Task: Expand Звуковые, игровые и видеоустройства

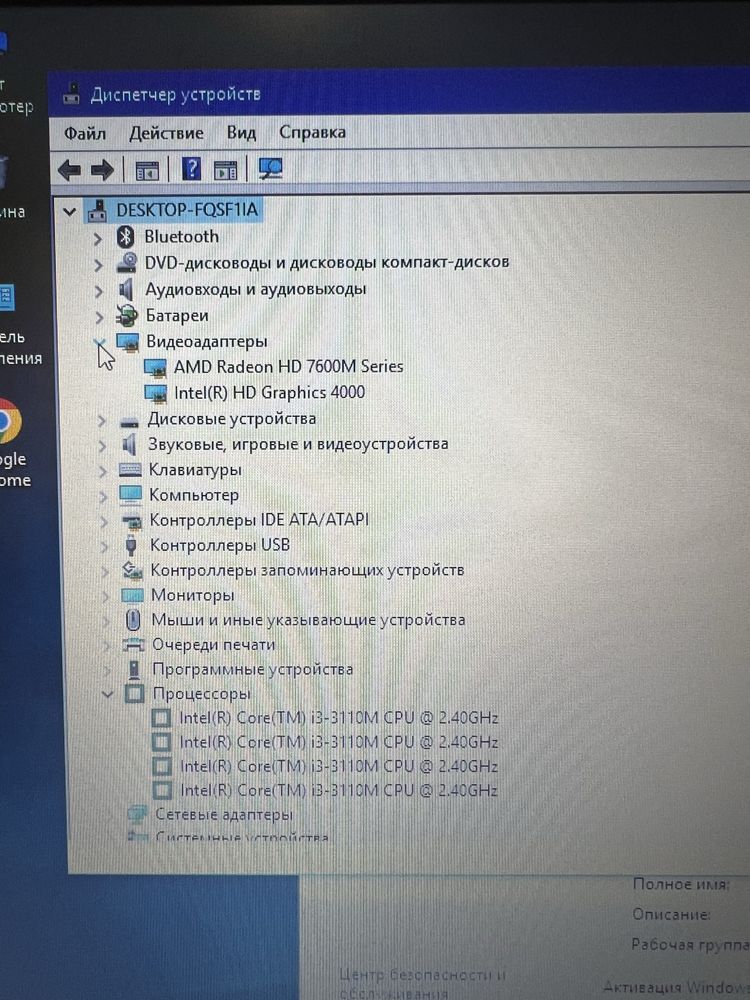Action: [x=102, y=446]
